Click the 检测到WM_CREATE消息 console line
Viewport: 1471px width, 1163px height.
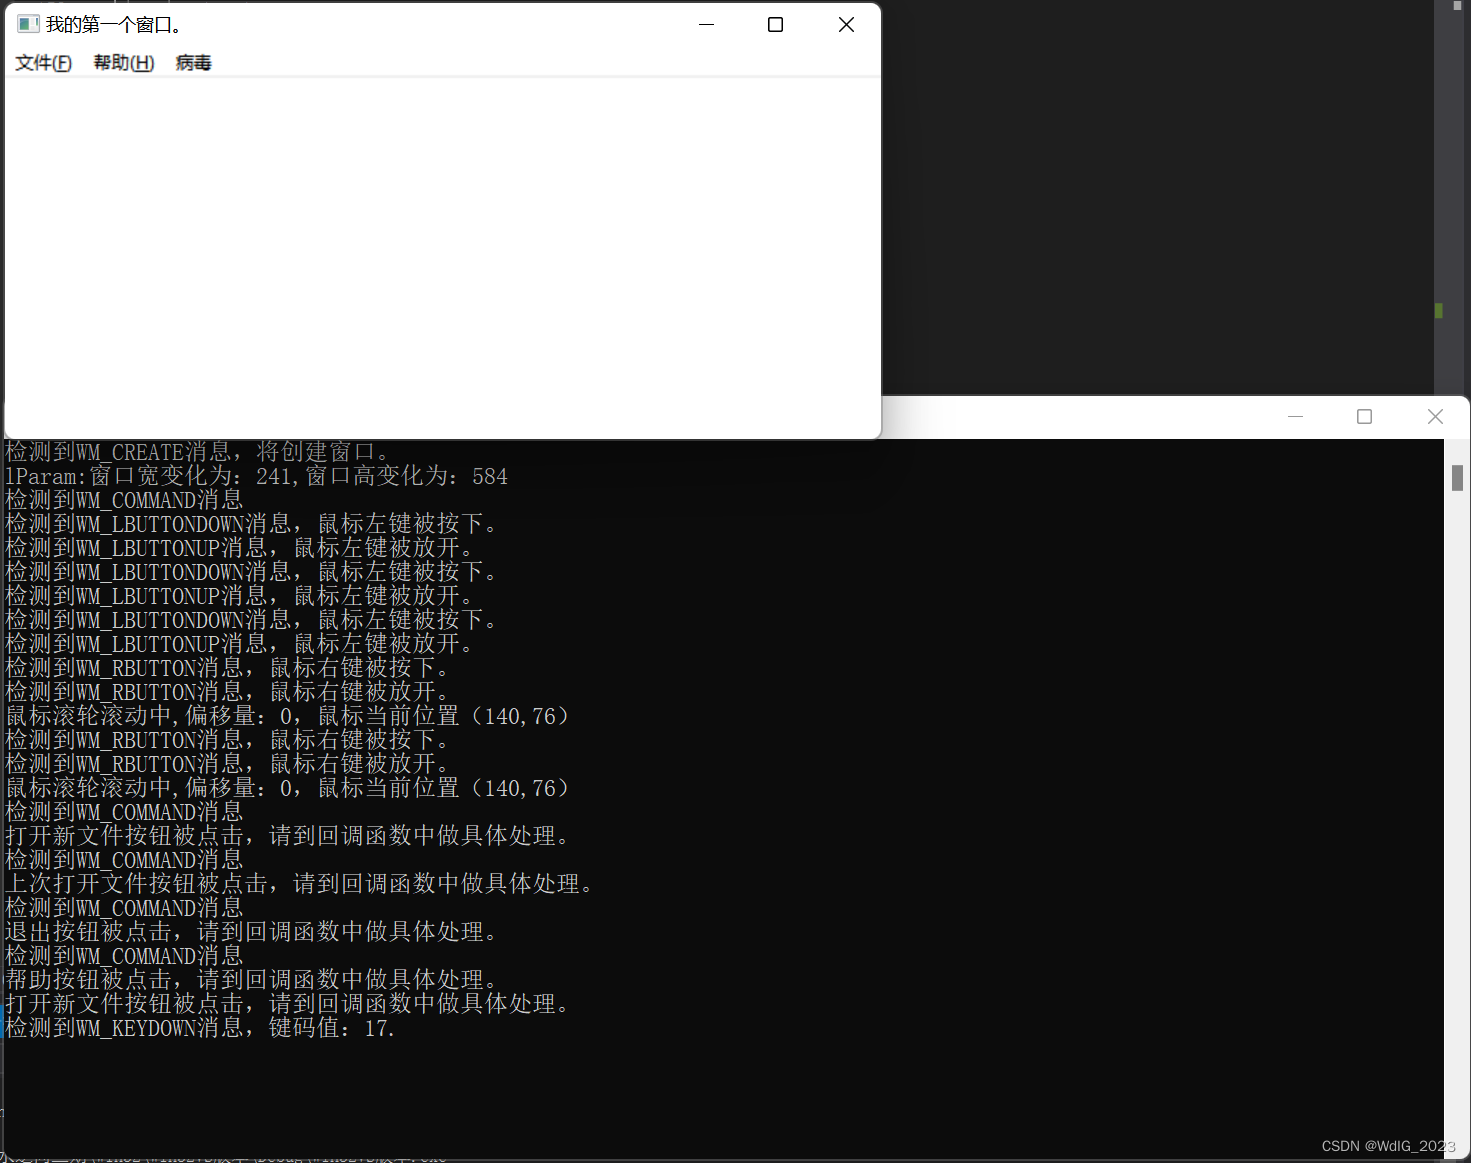(198, 452)
